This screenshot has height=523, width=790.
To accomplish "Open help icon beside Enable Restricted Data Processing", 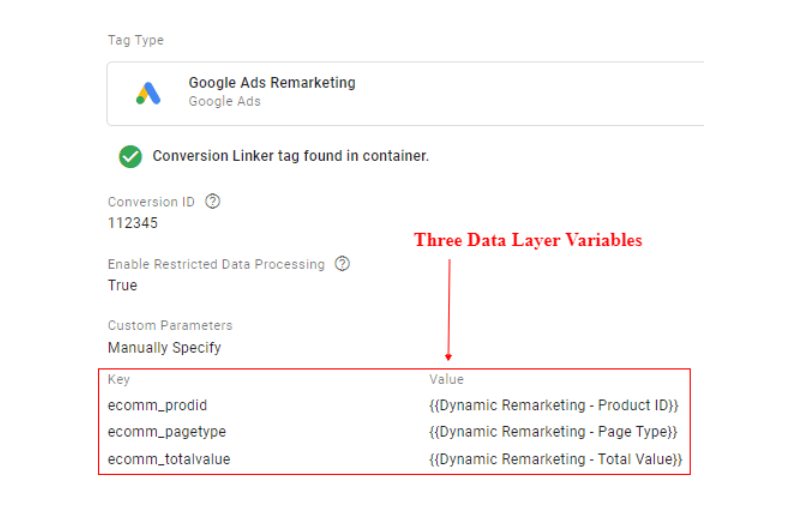I will pyautogui.click(x=342, y=264).
